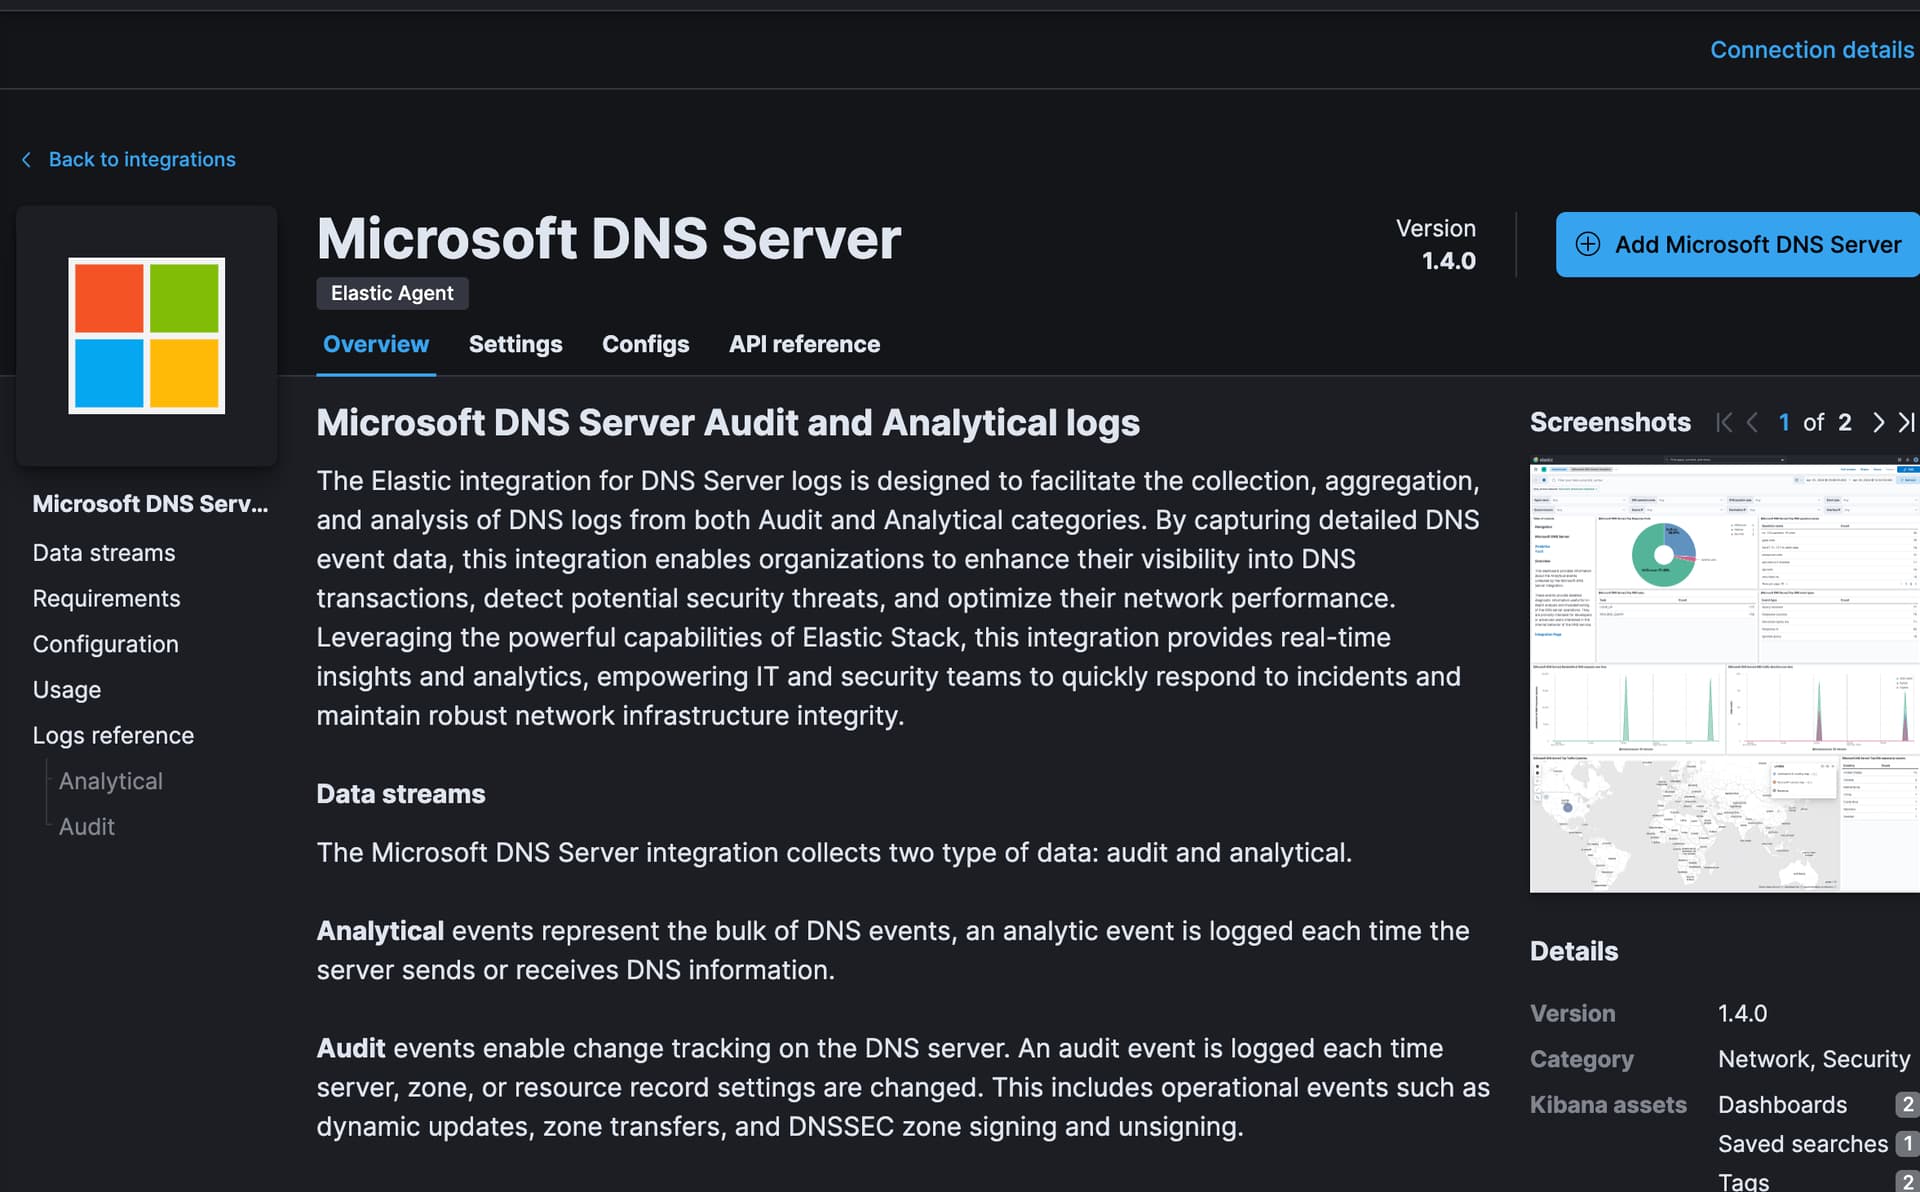The image size is (1920, 1192).
Task: Jump to last screenshot icon
Action: click(x=1906, y=423)
